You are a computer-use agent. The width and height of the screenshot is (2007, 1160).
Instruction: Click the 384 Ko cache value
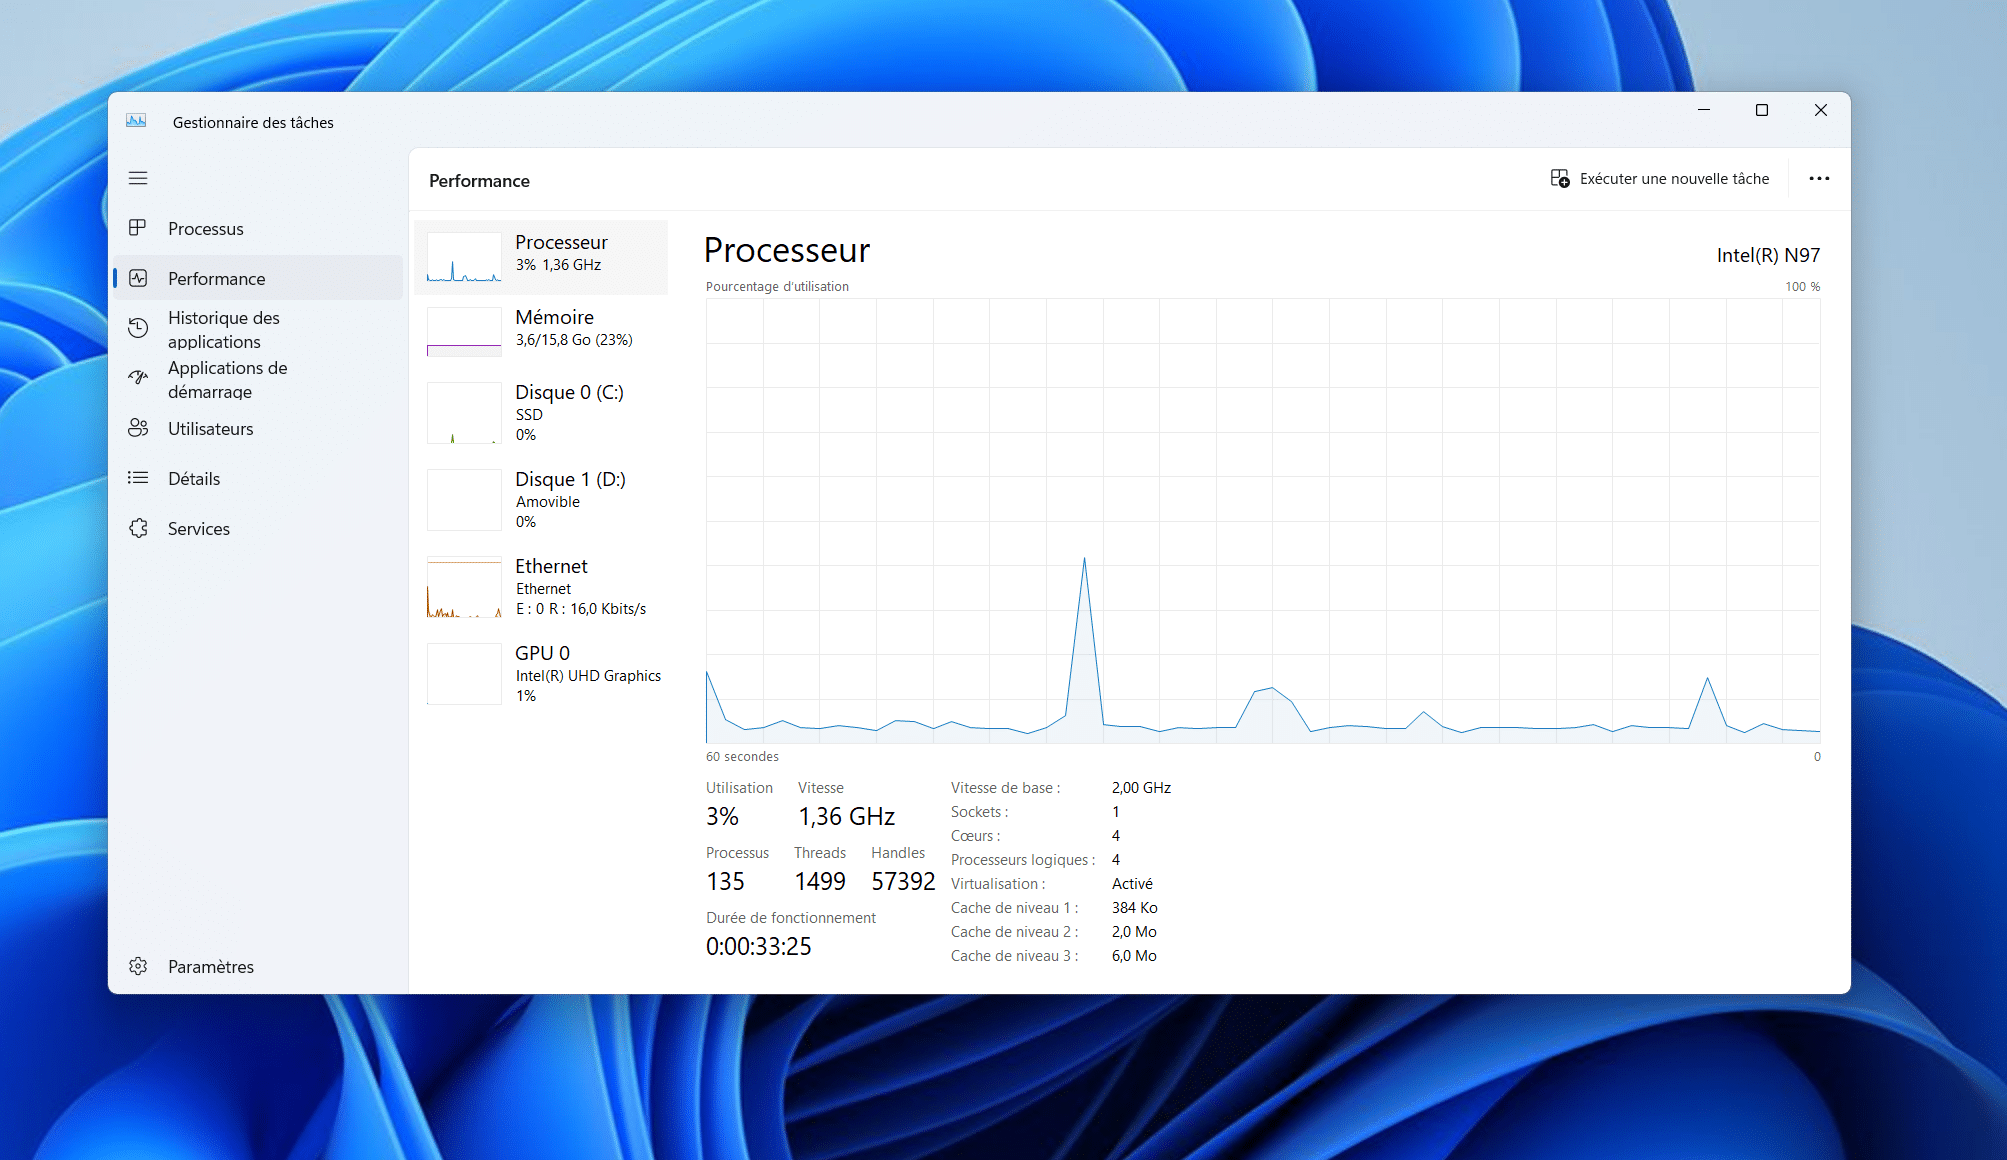(1134, 908)
